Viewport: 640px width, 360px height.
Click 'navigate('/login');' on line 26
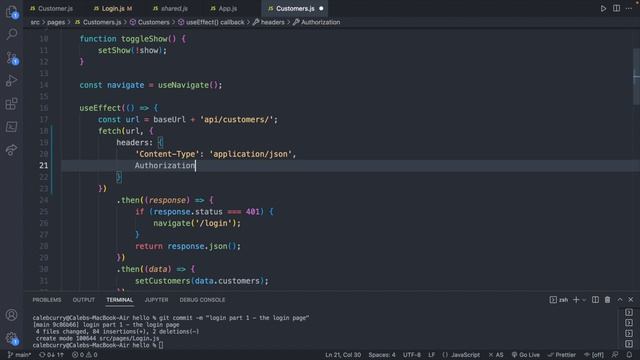point(197,223)
